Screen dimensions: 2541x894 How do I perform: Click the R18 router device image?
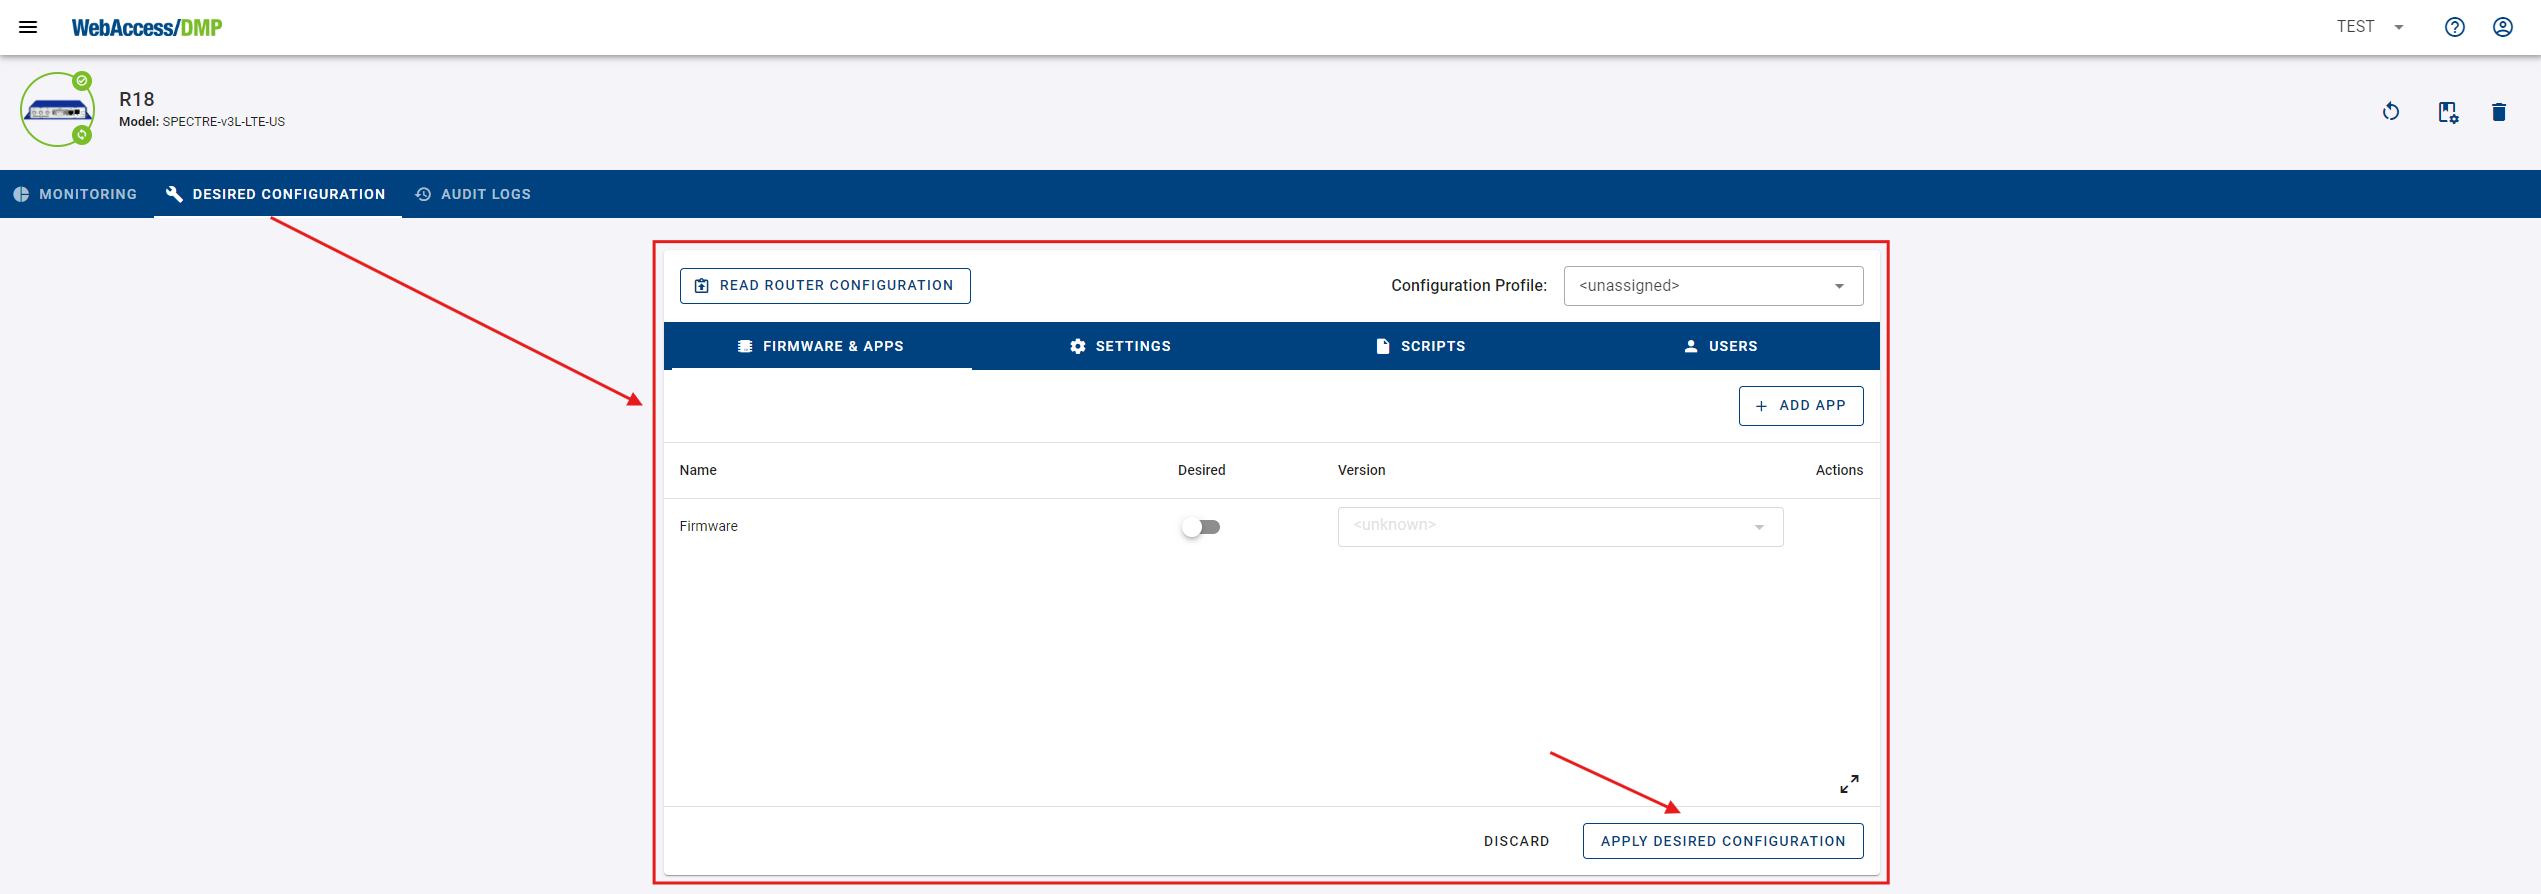click(57, 110)
